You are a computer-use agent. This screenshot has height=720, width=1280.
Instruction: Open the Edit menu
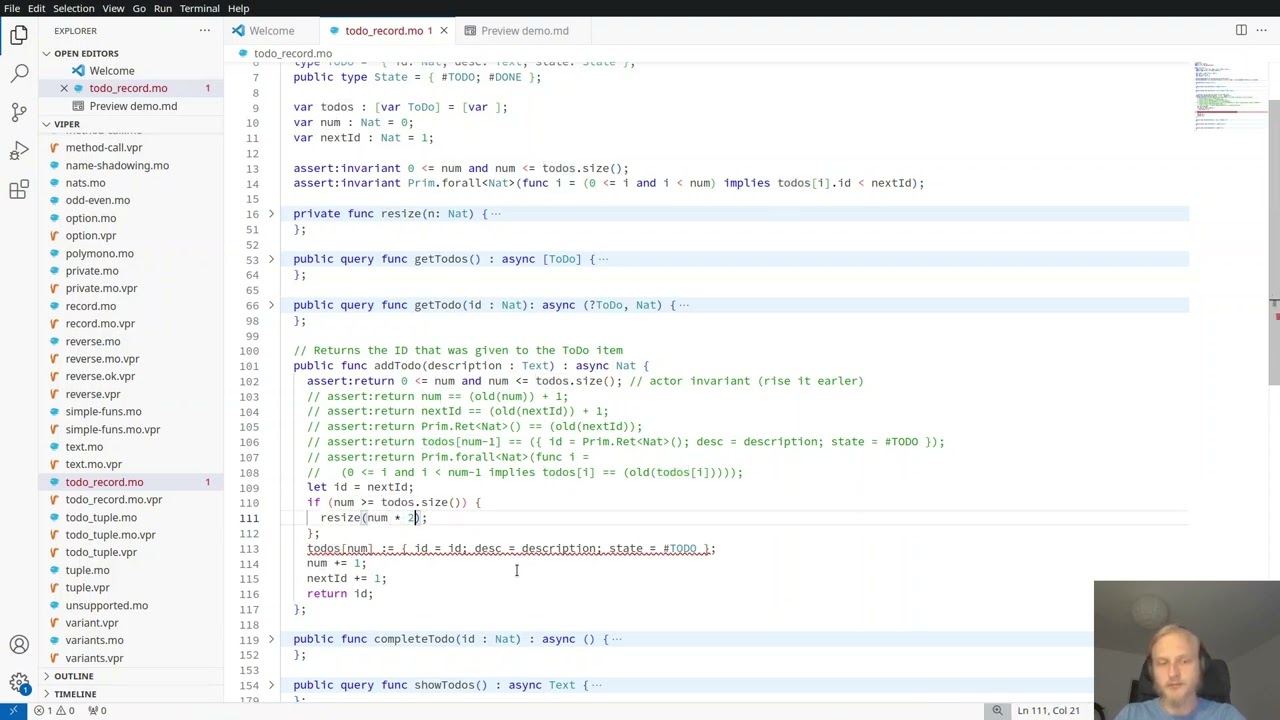(x=36, y=8)
